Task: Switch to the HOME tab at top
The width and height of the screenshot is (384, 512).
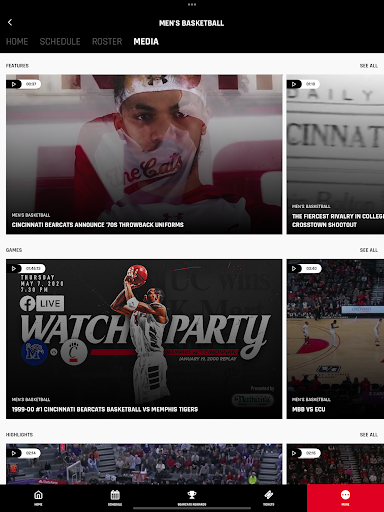Action: 17,42
